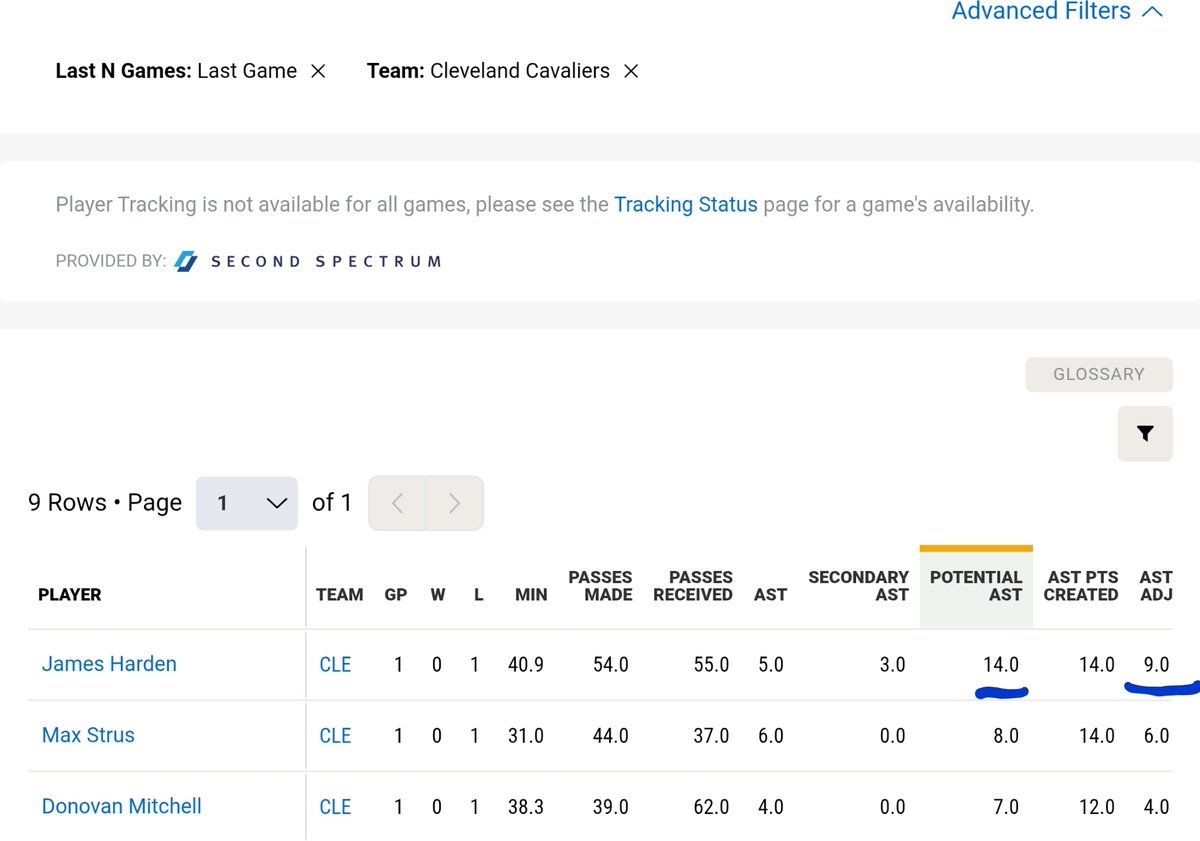Select Harden's 40.9 minutes value
Screen dimensions: 1200x841
click(525, 665)
